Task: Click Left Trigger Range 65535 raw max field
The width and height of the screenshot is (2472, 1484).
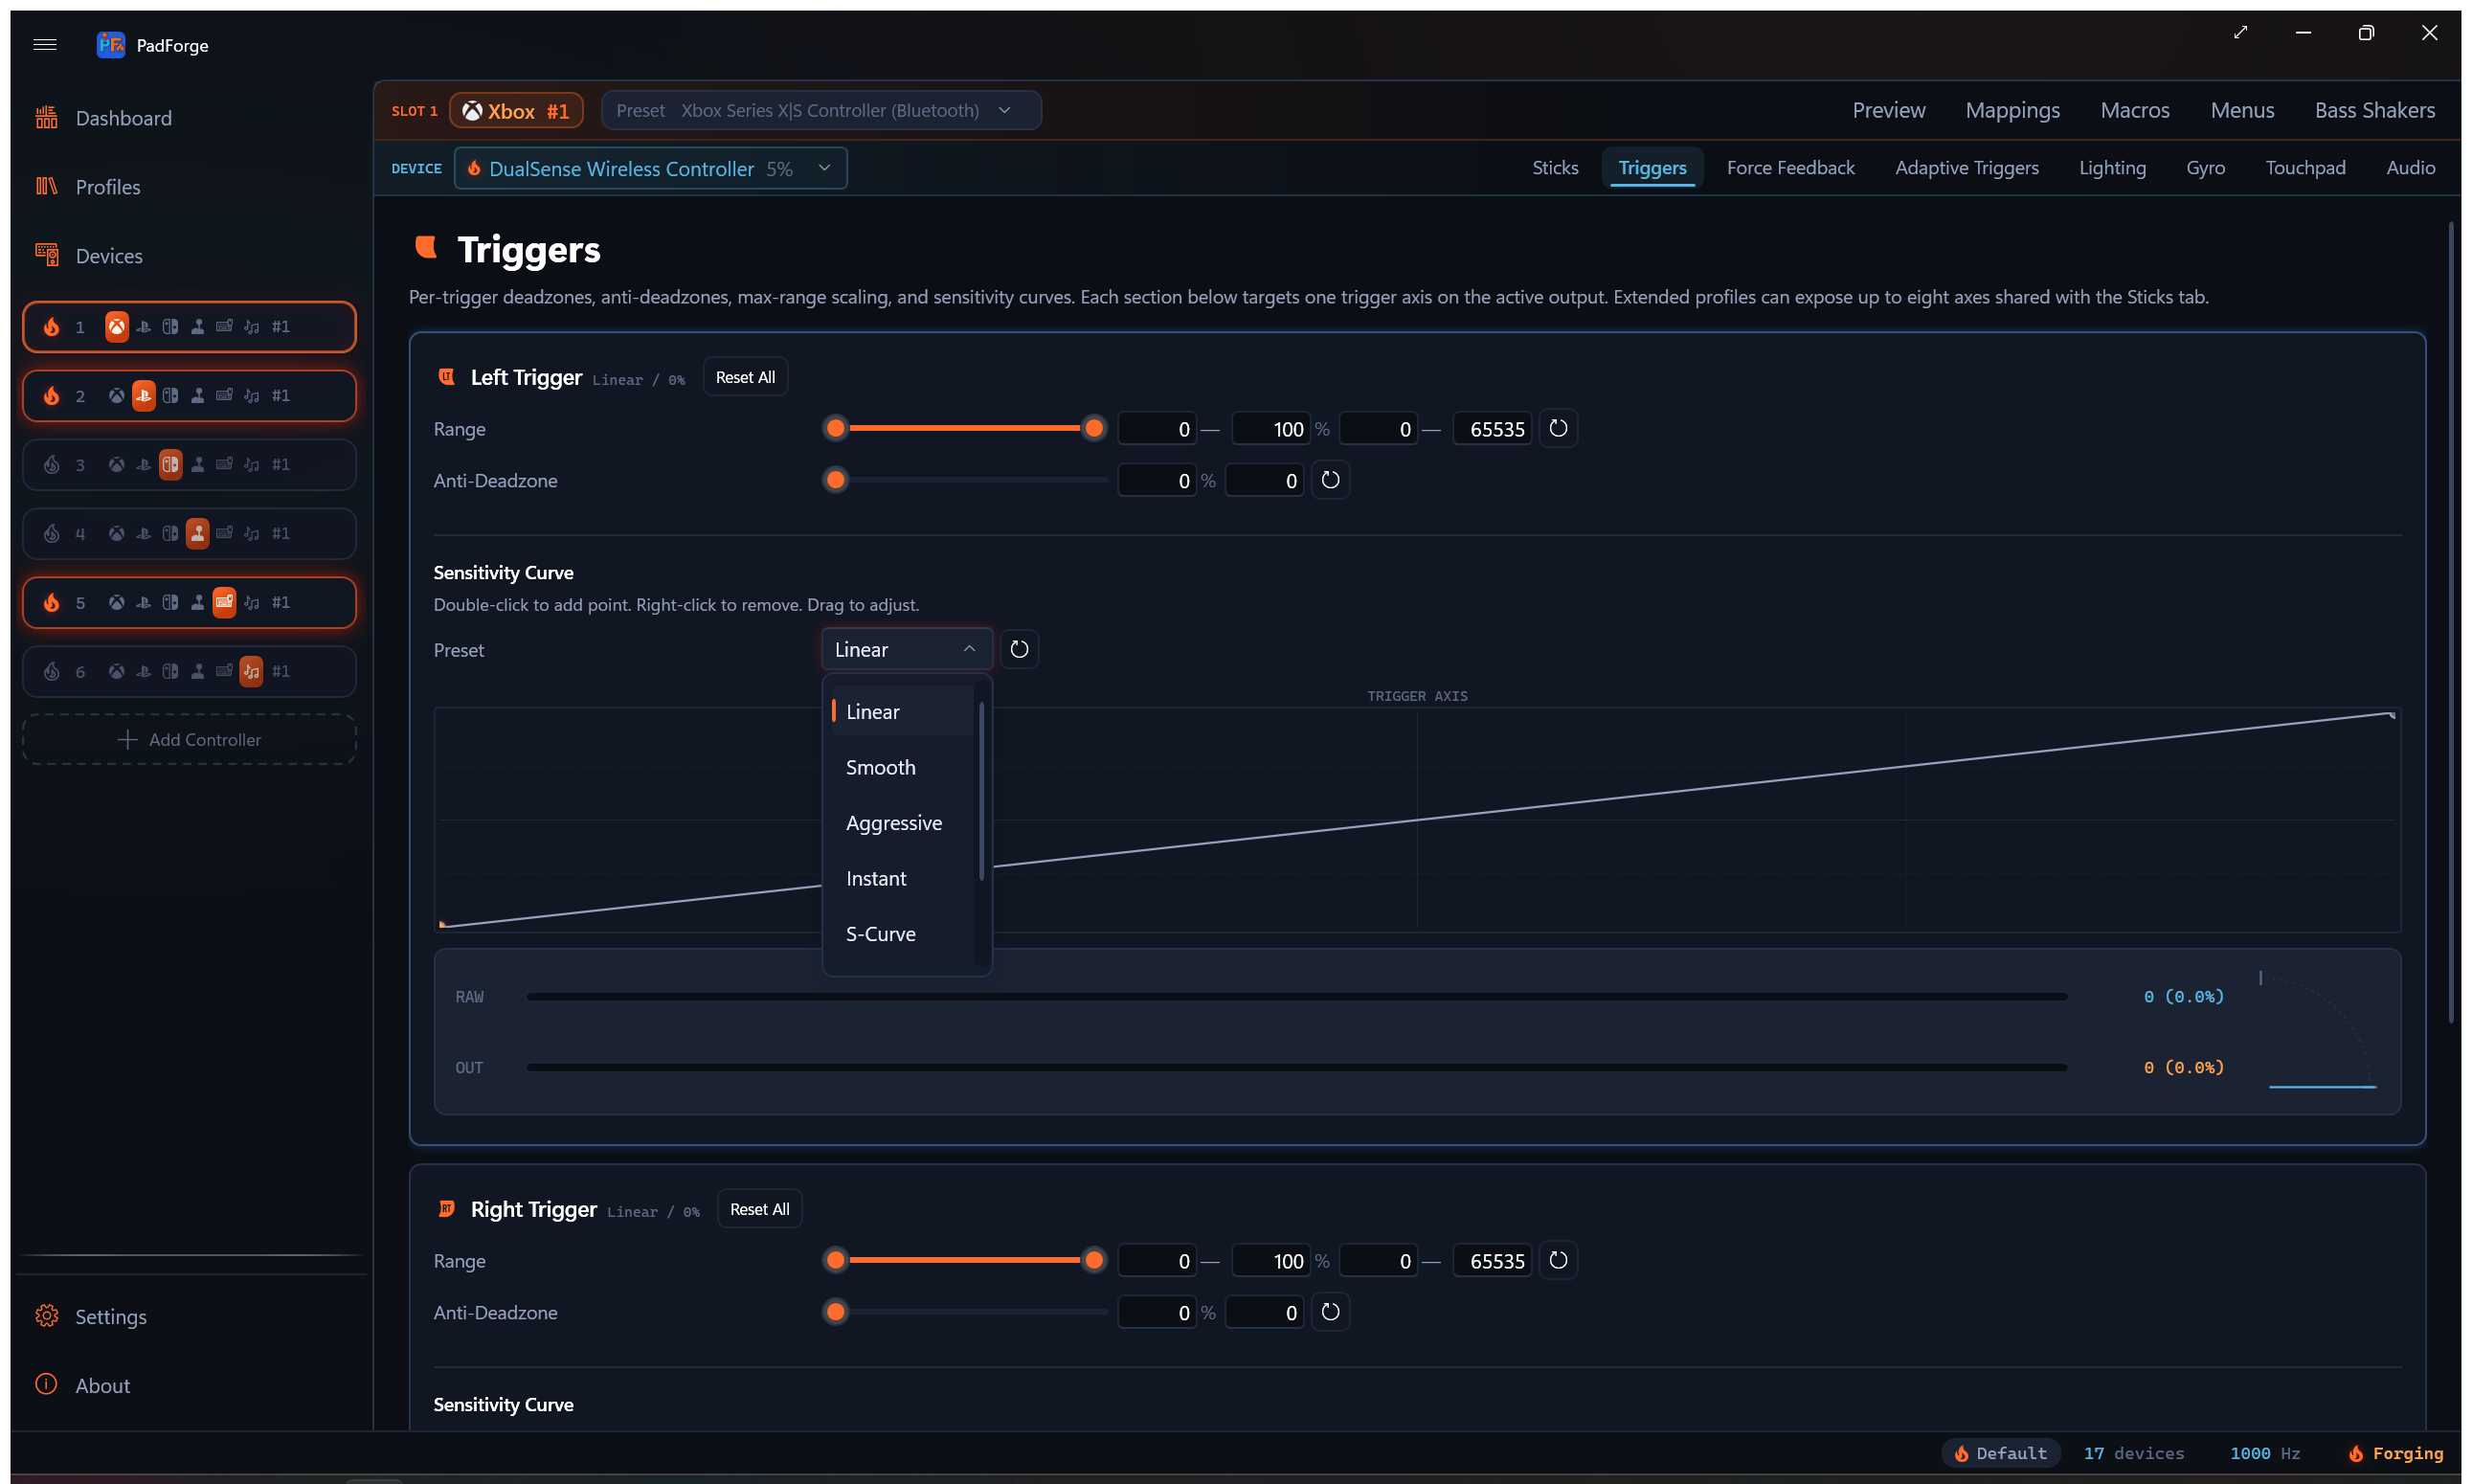Action: pos(1492,429)
